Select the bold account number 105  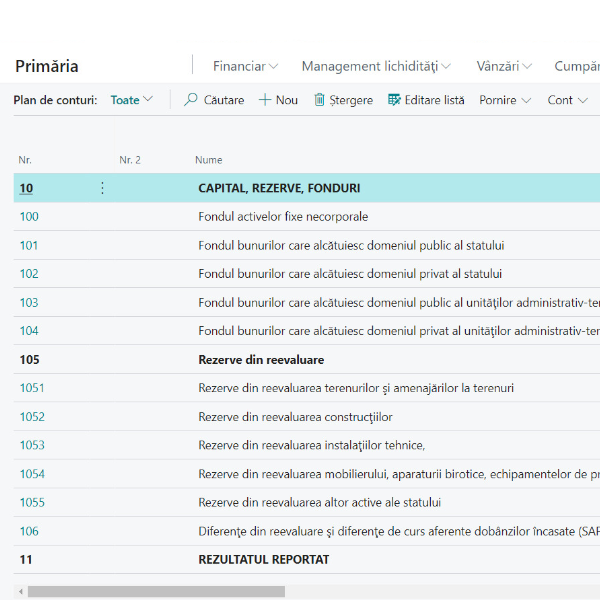pyautogui.click(x=29, y=360)
